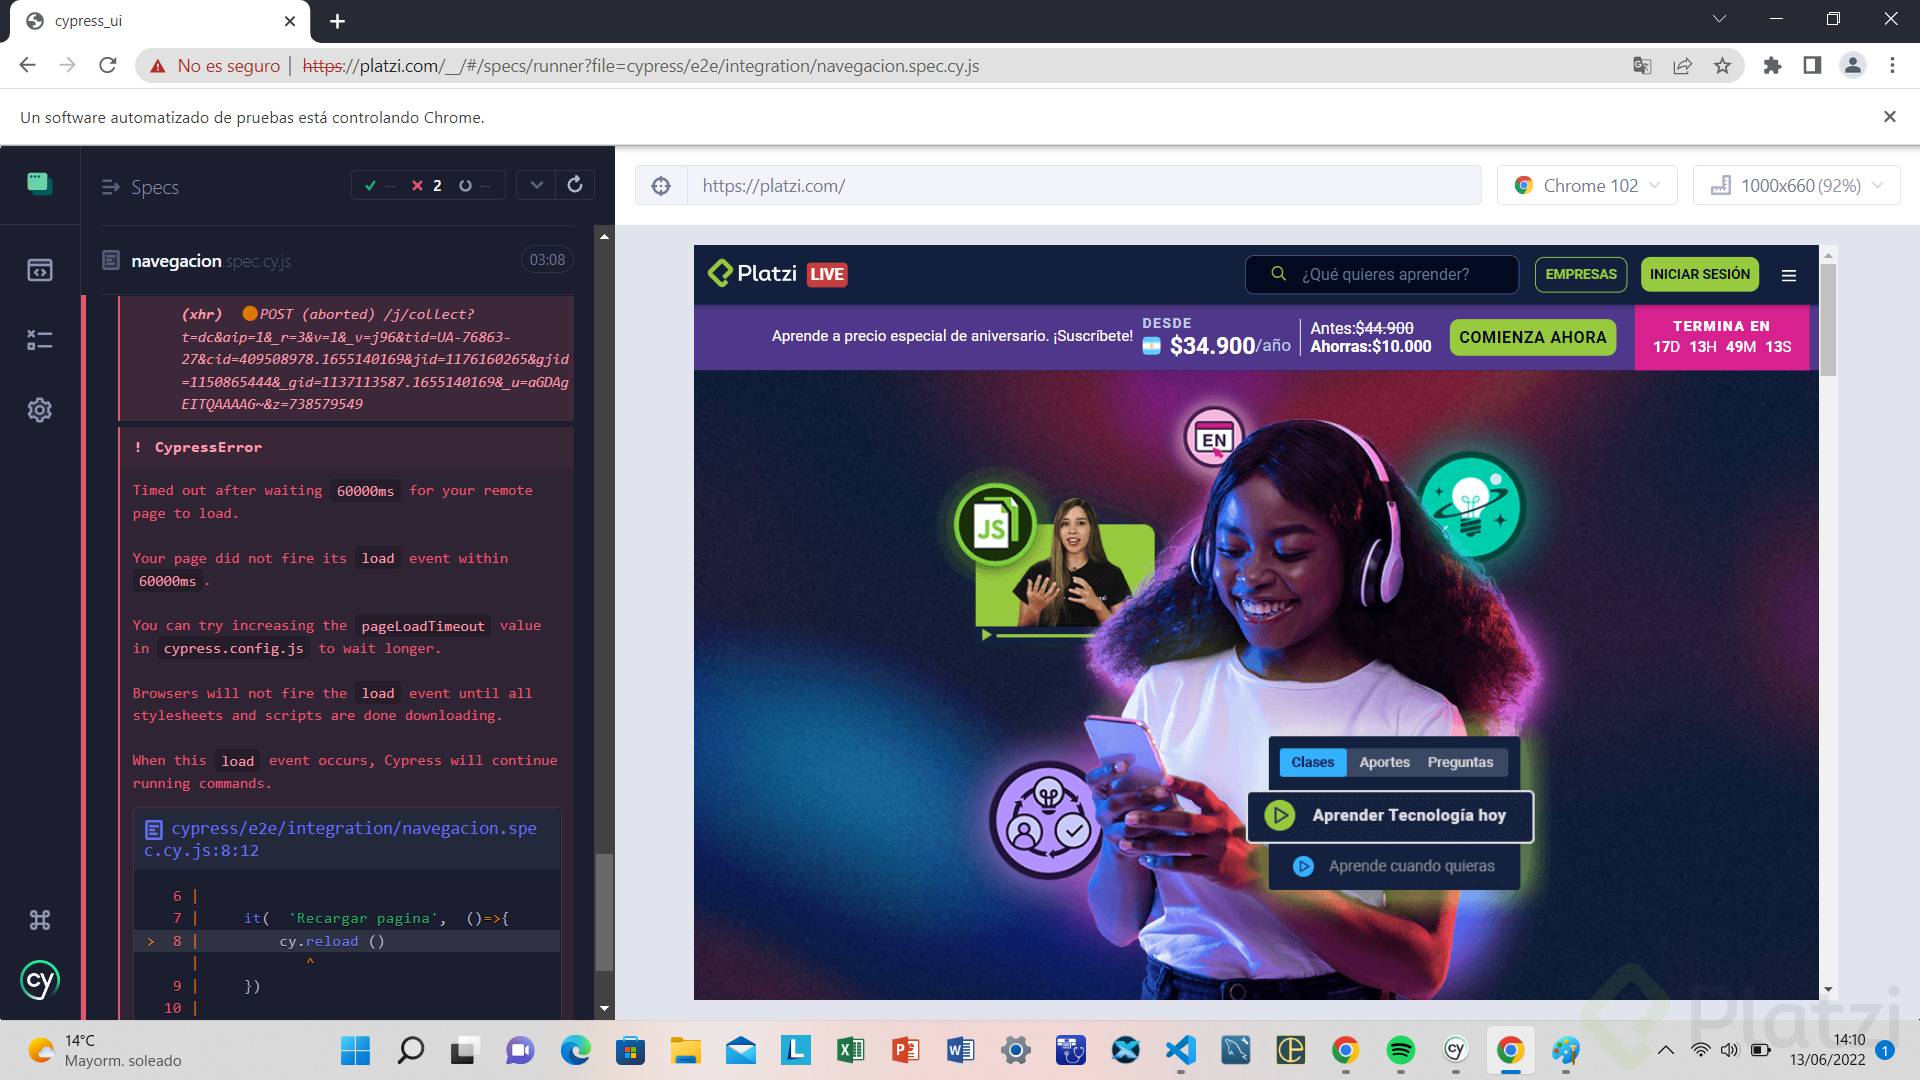Open the Chrome 102 browser dropdown
This screenshot has width=1920, height=1080.
tap(1587, 186)
